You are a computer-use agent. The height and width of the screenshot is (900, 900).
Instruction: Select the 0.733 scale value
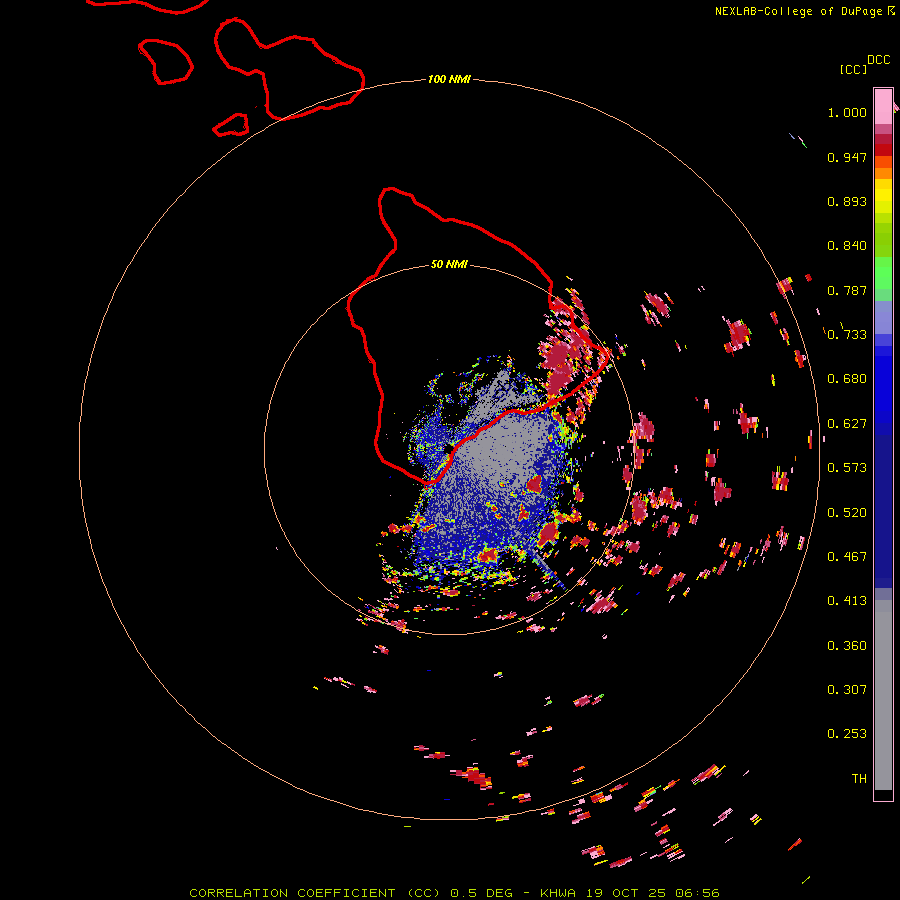tap(847, 335)
